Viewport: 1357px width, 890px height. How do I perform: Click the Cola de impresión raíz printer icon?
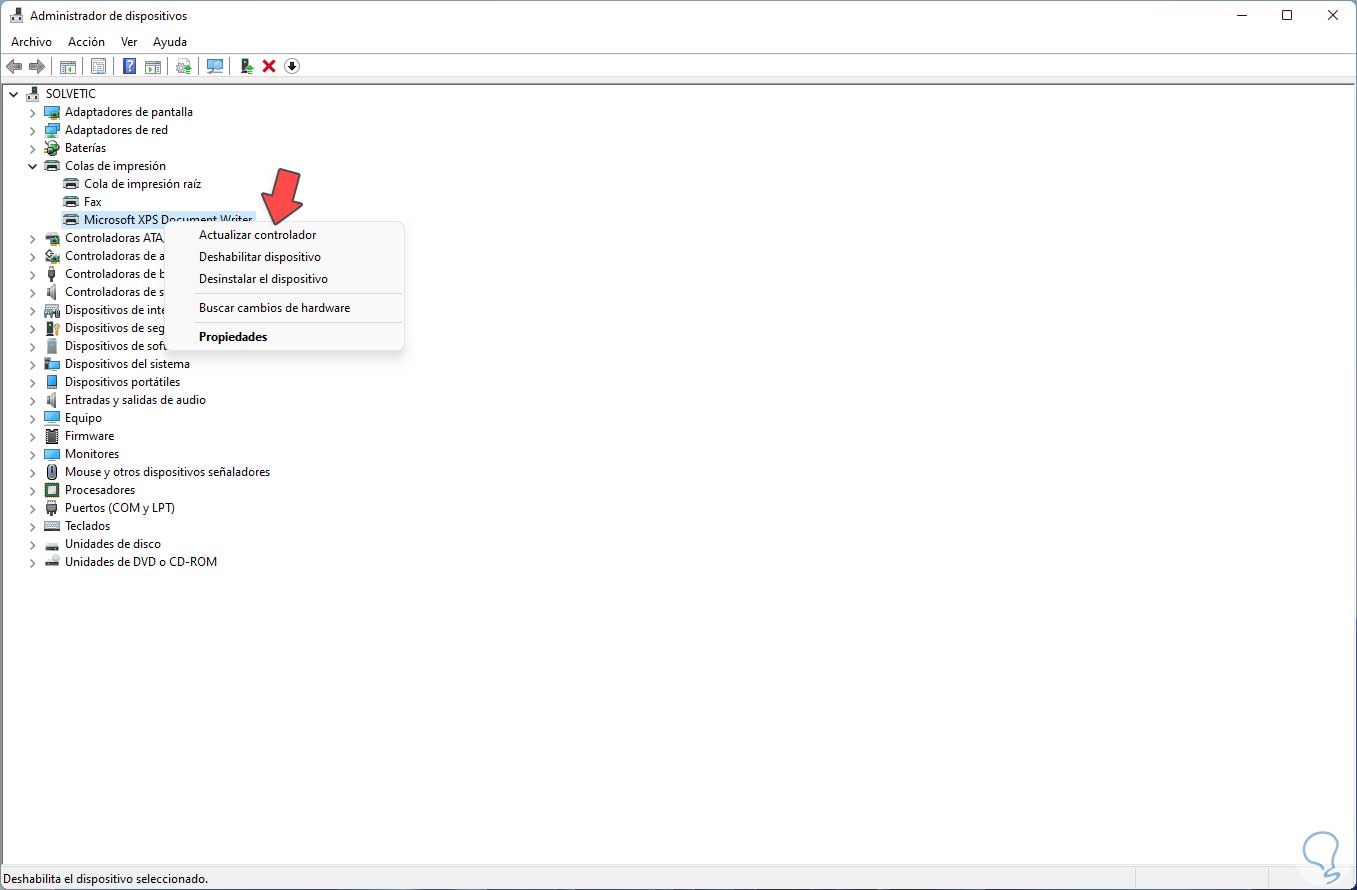(x=71, y=184)
